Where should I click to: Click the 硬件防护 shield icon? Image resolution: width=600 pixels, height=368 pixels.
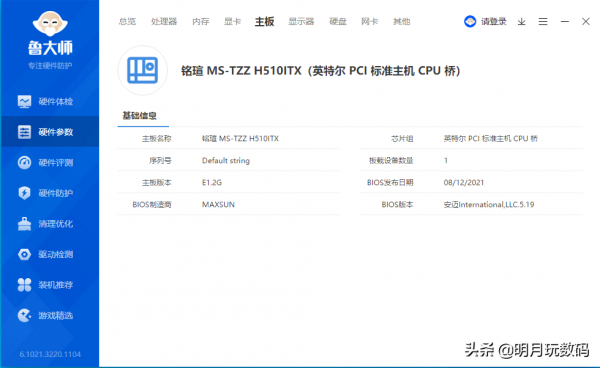tap(24, 193)
